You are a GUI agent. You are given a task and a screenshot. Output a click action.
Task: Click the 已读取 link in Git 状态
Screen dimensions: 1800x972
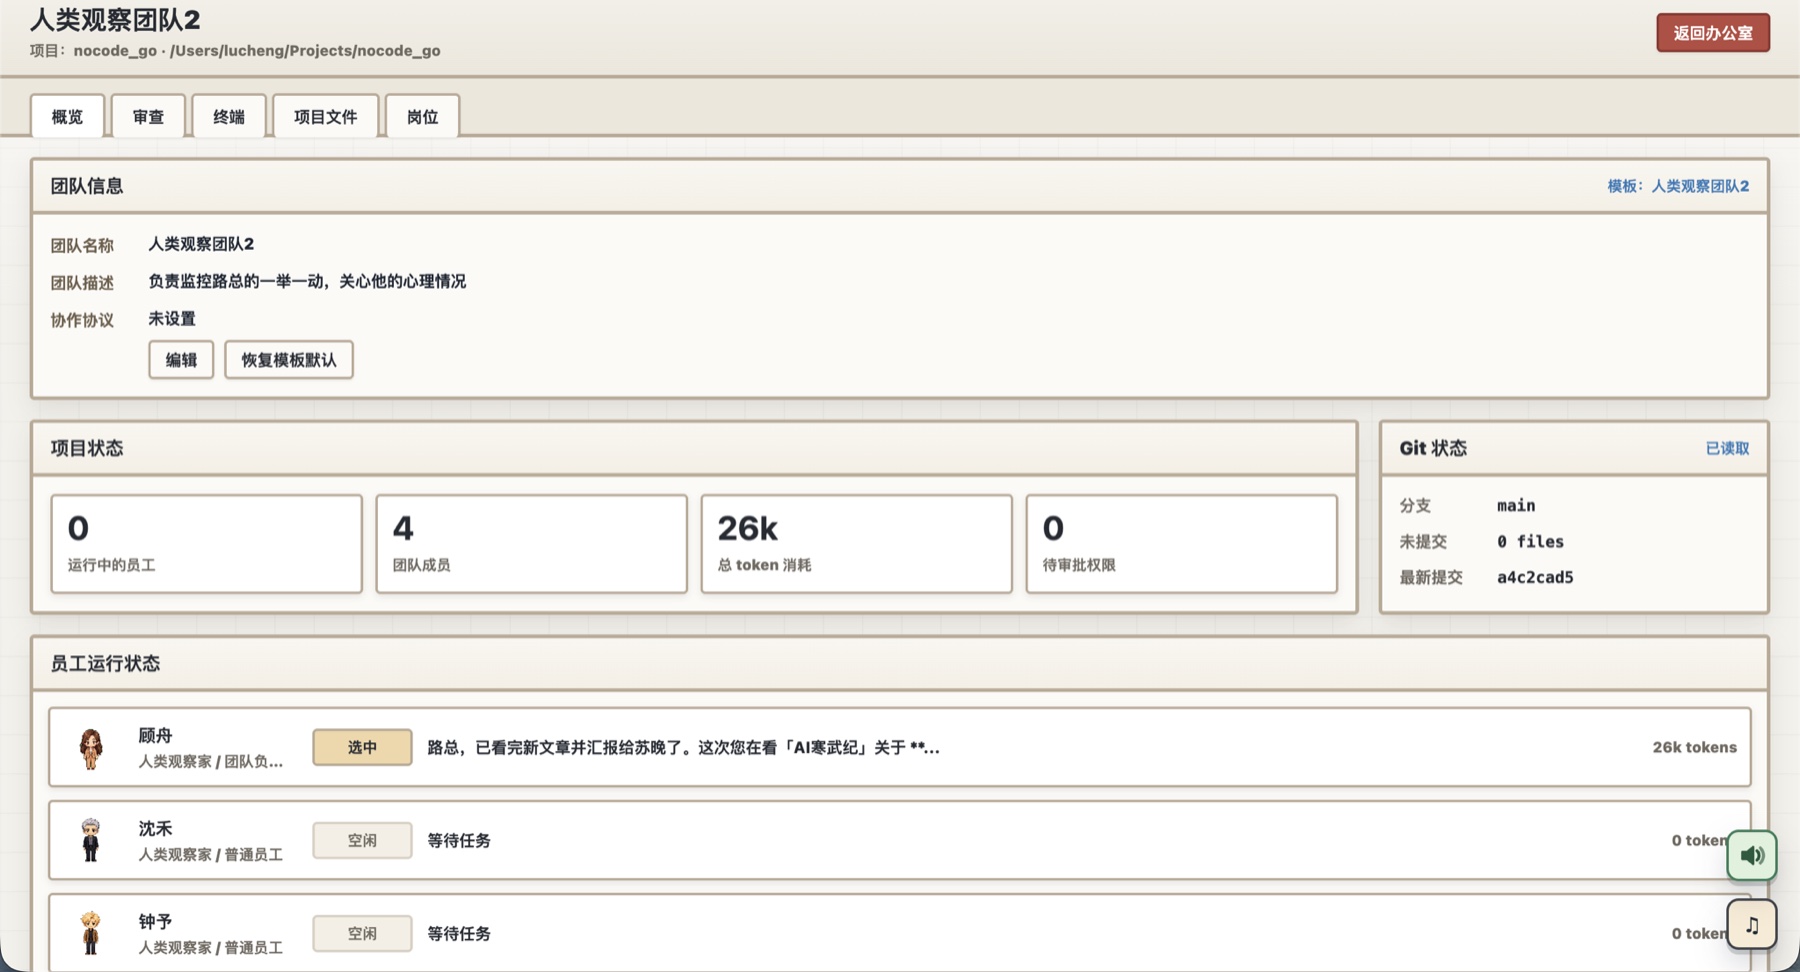coord(1727,448)
